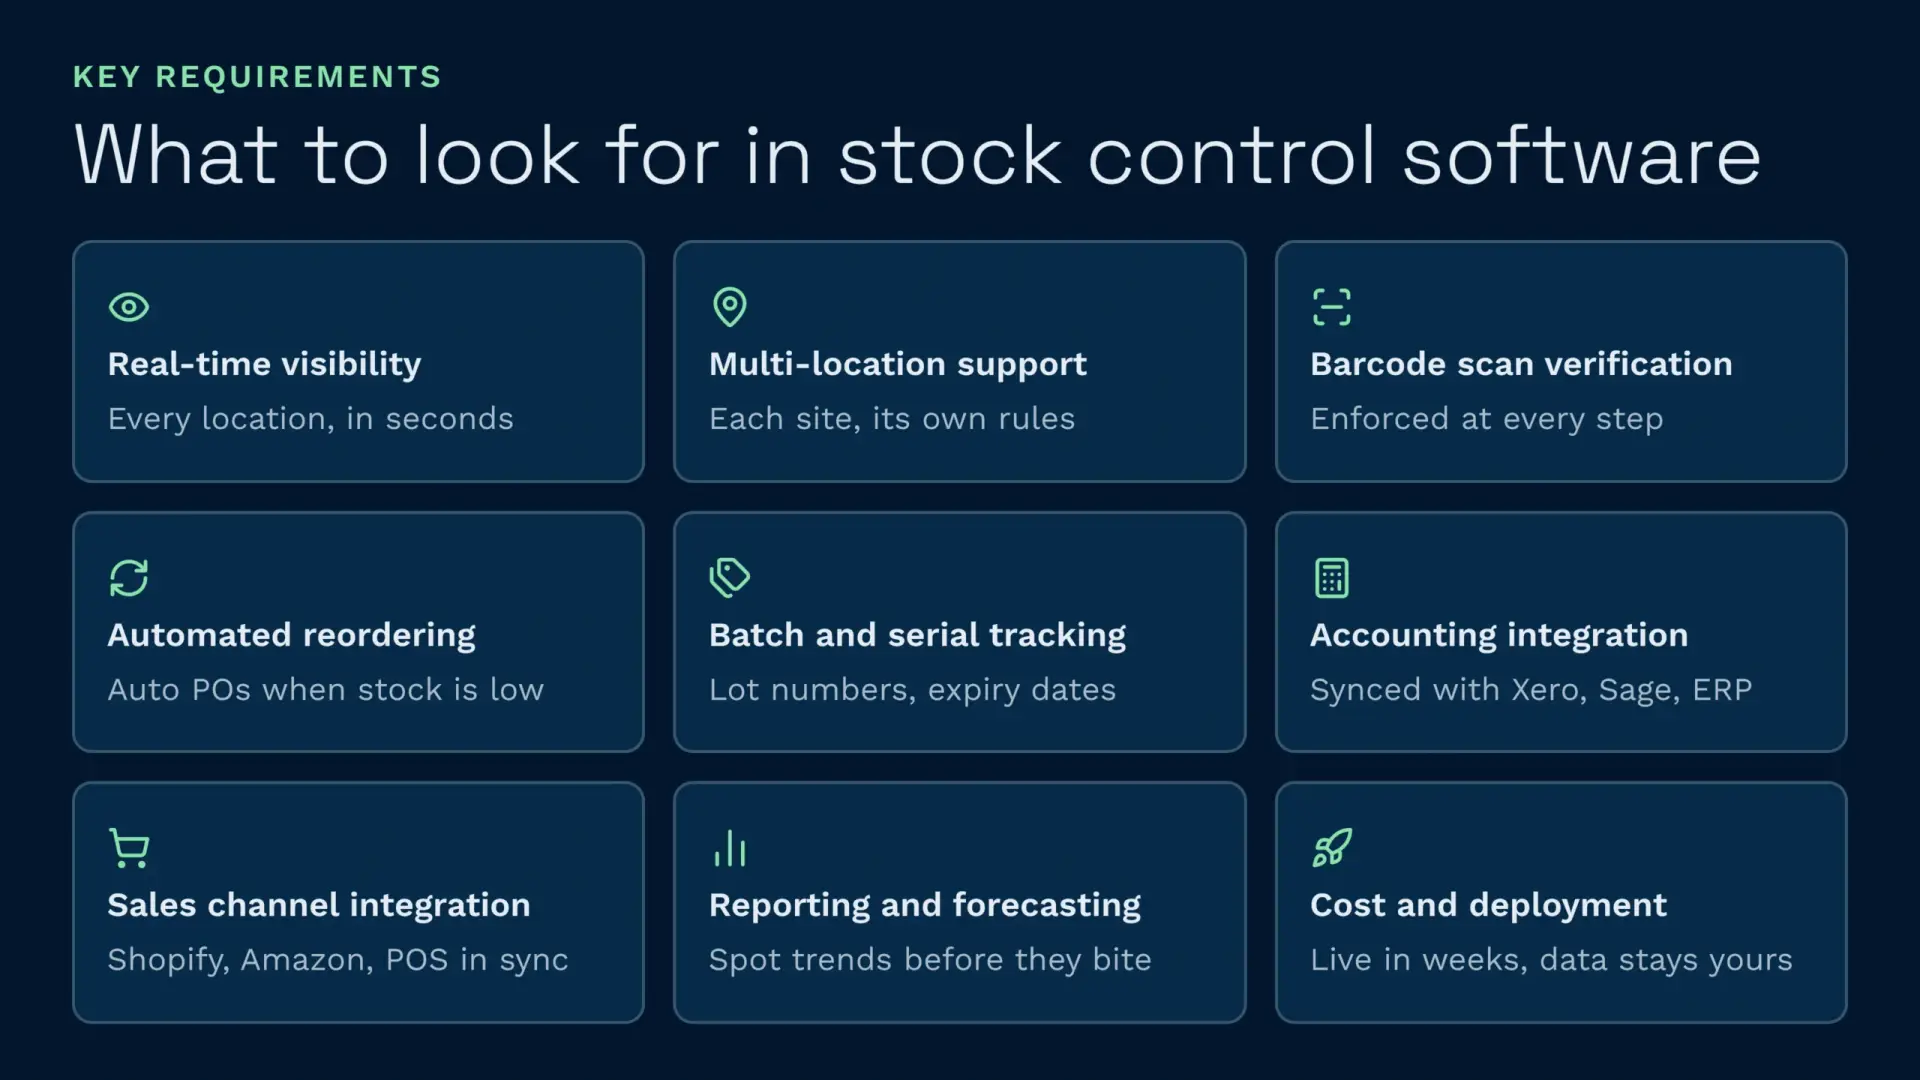Click the eye icon for Real-time visibility
Viewport: 1920px width, 1080px height.
tap(129, 307)
